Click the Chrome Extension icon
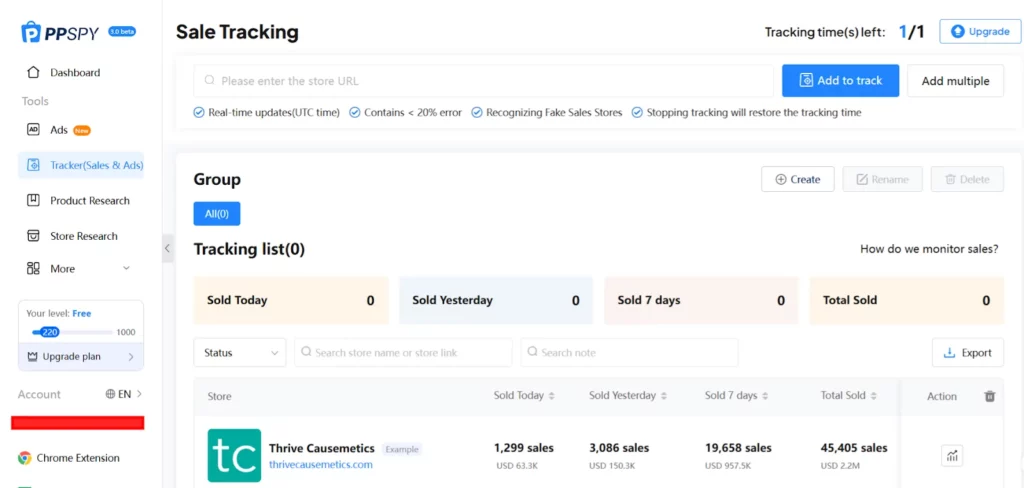Viewport: 1024px width, 488px height. (25, 458)
